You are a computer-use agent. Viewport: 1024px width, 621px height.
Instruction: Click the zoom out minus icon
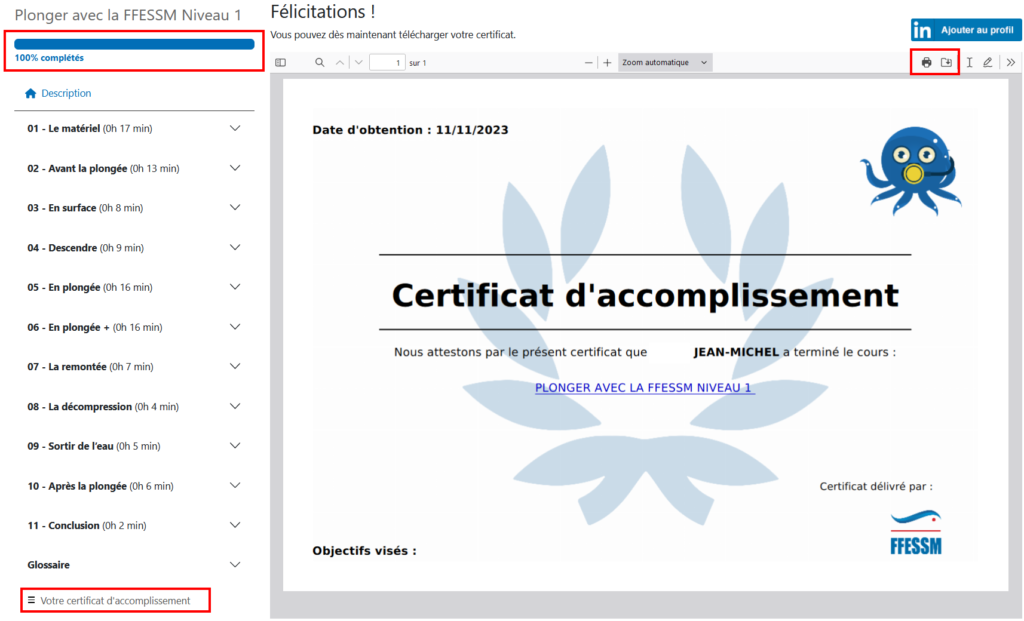point(589,63)
